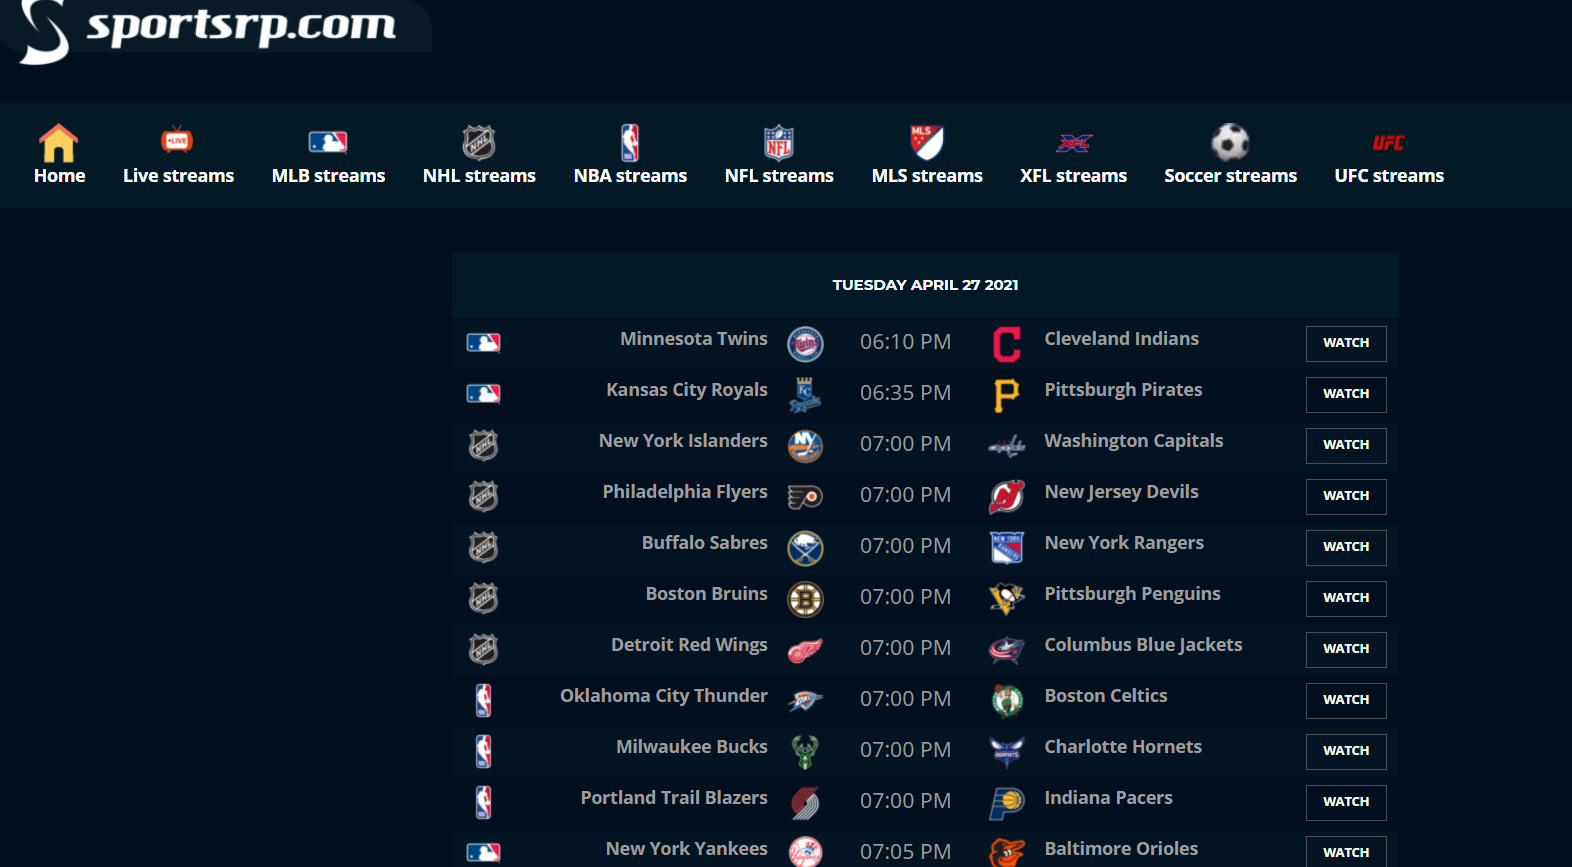Select the New York Yankees team name
This screenshot has width=1572, height=867.
pos(687,849)
